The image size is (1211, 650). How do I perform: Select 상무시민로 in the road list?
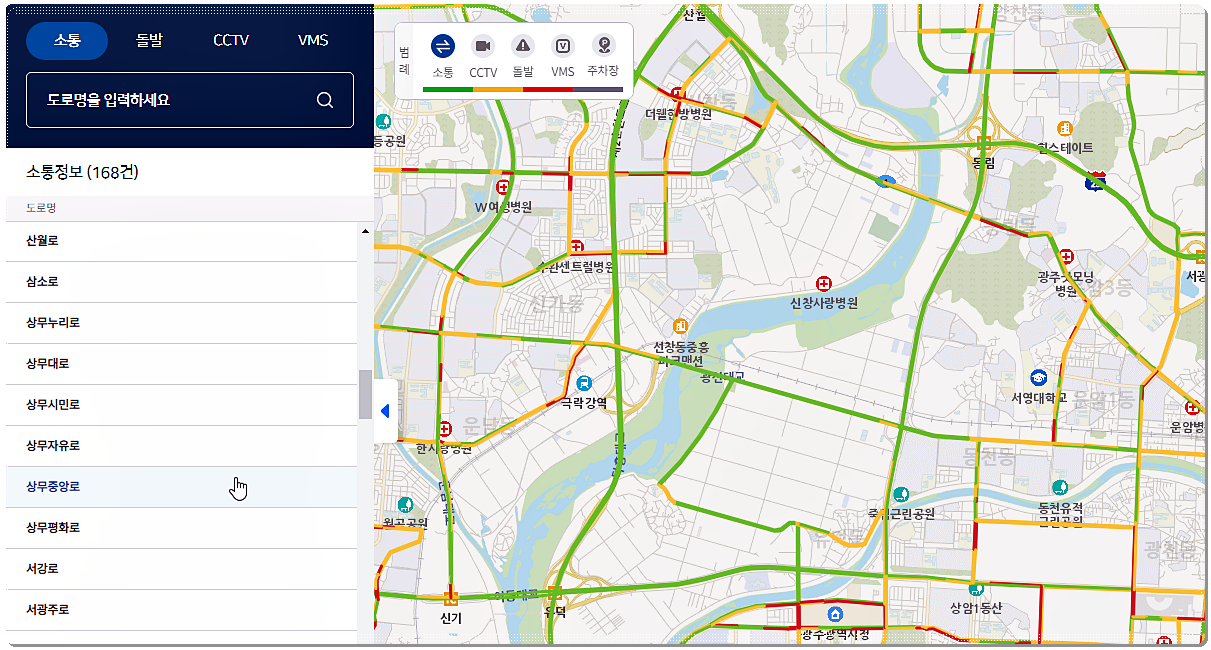pos(182,405)
